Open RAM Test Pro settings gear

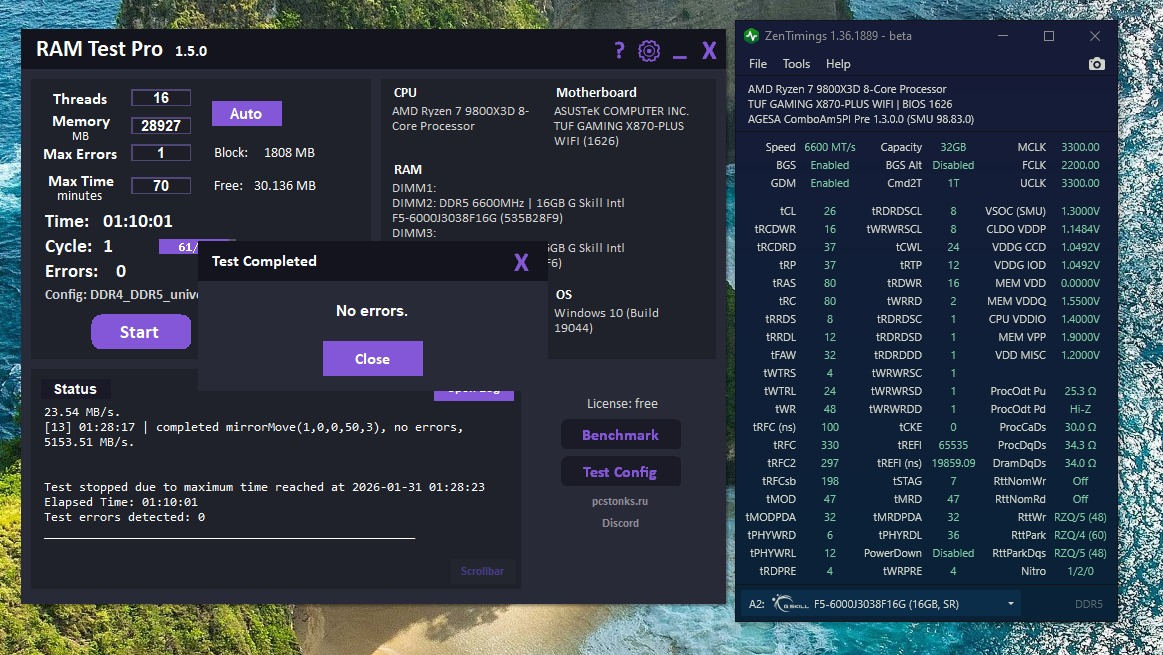[649, 50]
